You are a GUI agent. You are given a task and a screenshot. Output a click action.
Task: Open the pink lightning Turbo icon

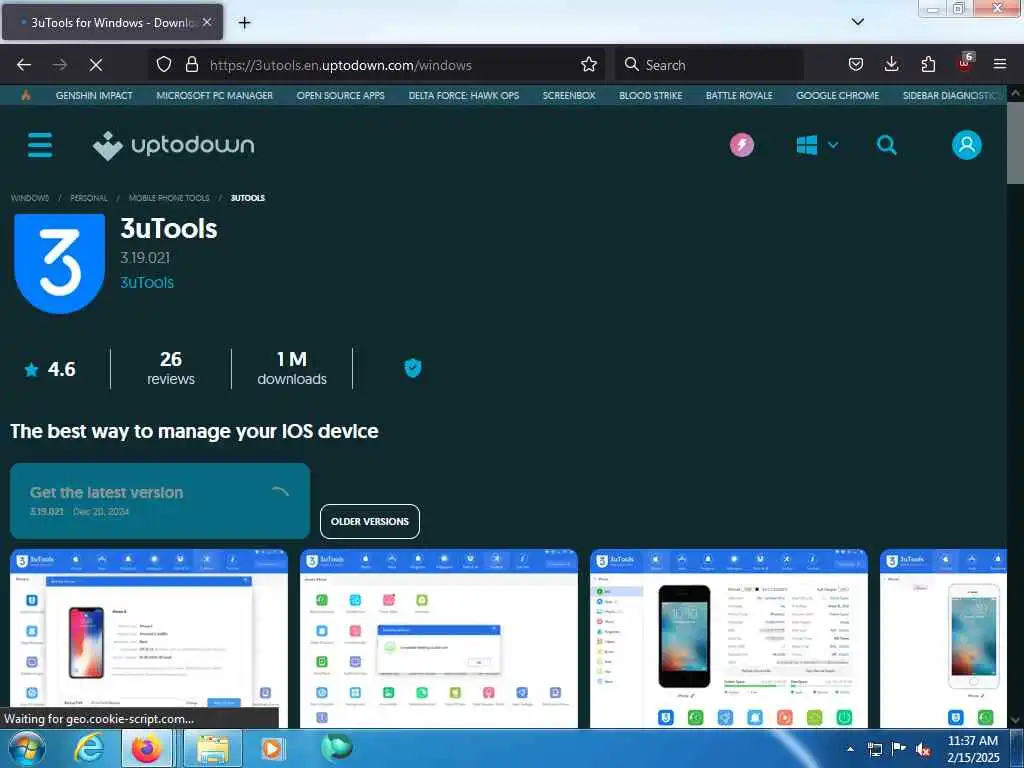click(741, 145)
